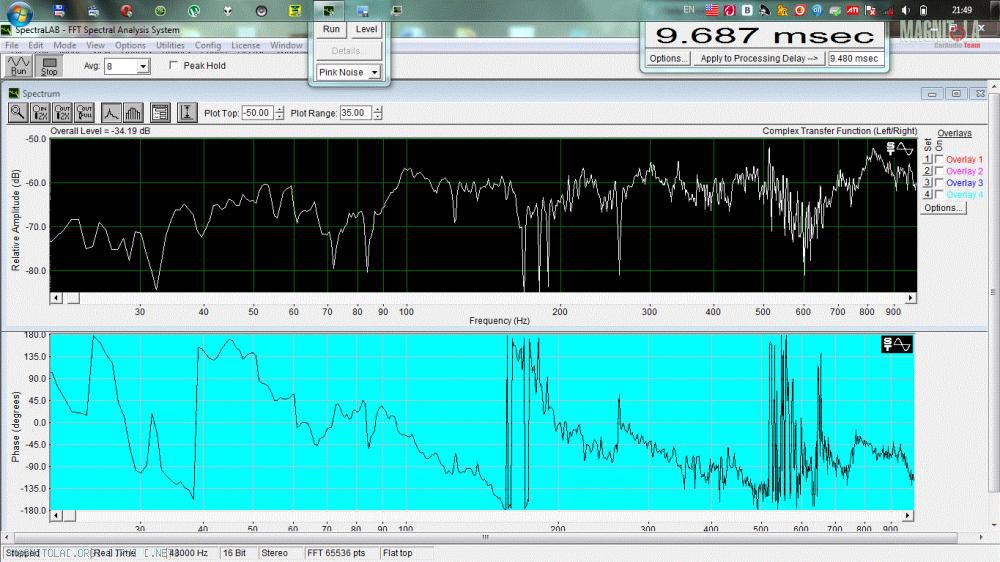Open the View menu

tap(95, 45)
